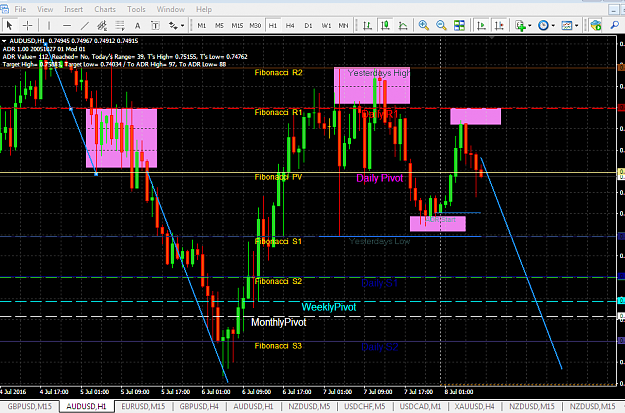Open search with the magnifier icon
Screen dimensions: 625x413
pos(615,26)
